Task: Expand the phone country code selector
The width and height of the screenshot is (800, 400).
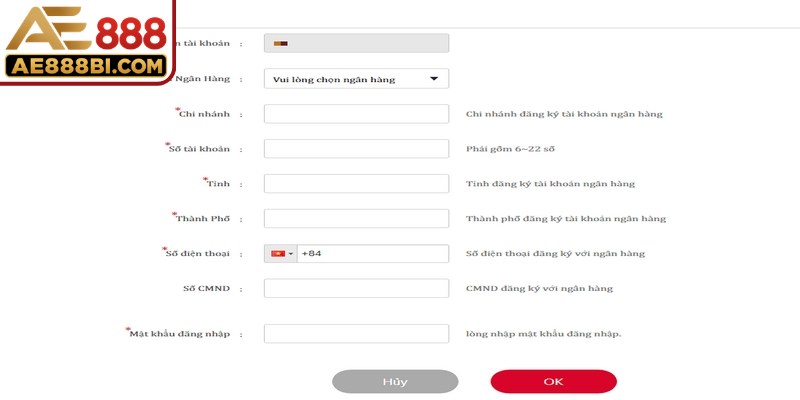Action: (281, 254)
